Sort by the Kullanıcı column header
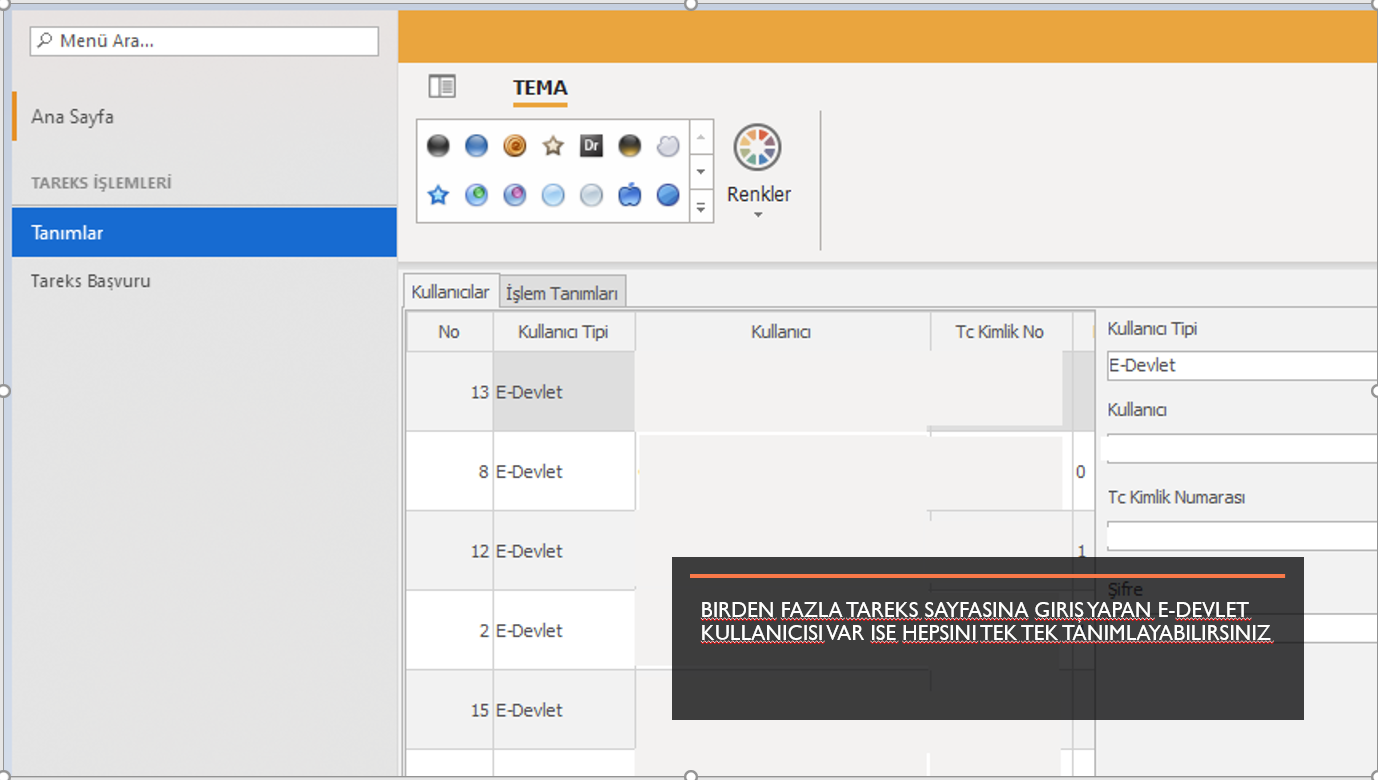 tap(781, 332)
